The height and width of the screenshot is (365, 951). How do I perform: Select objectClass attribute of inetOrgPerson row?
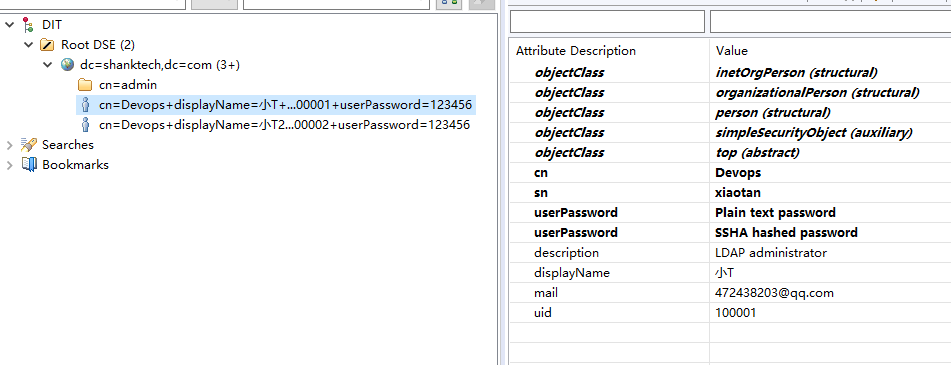[x=569, y=73]
